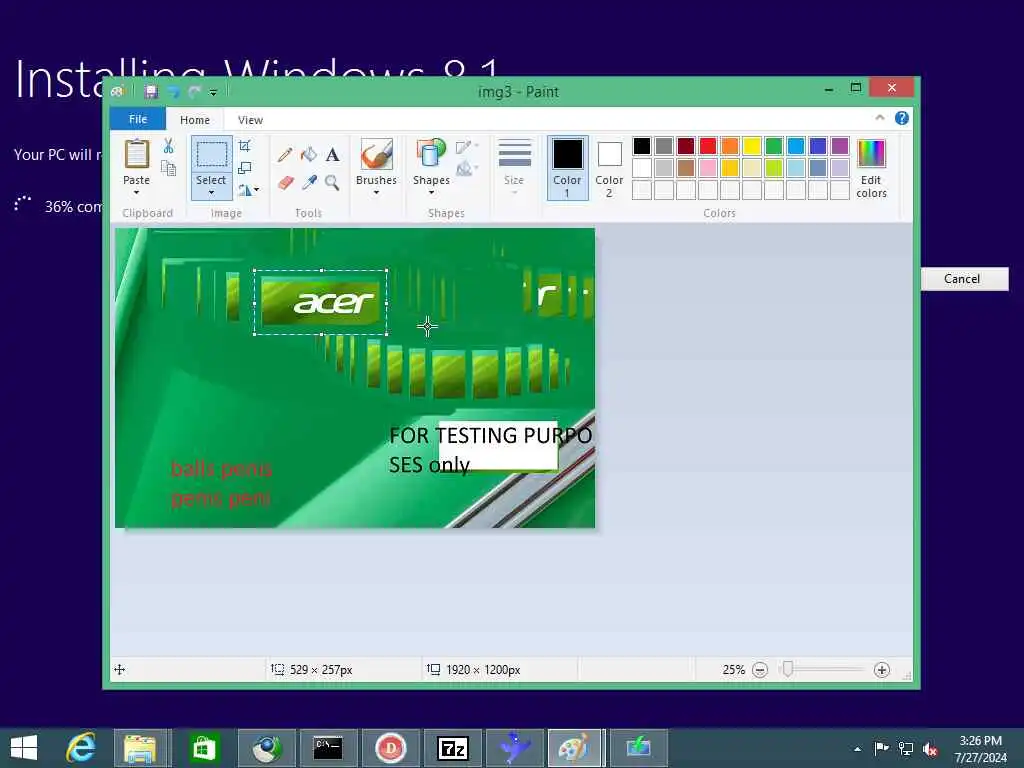Collapse the ribbon with chevron
Viewport: 1024px width, 768px height.
click(880, 118)
